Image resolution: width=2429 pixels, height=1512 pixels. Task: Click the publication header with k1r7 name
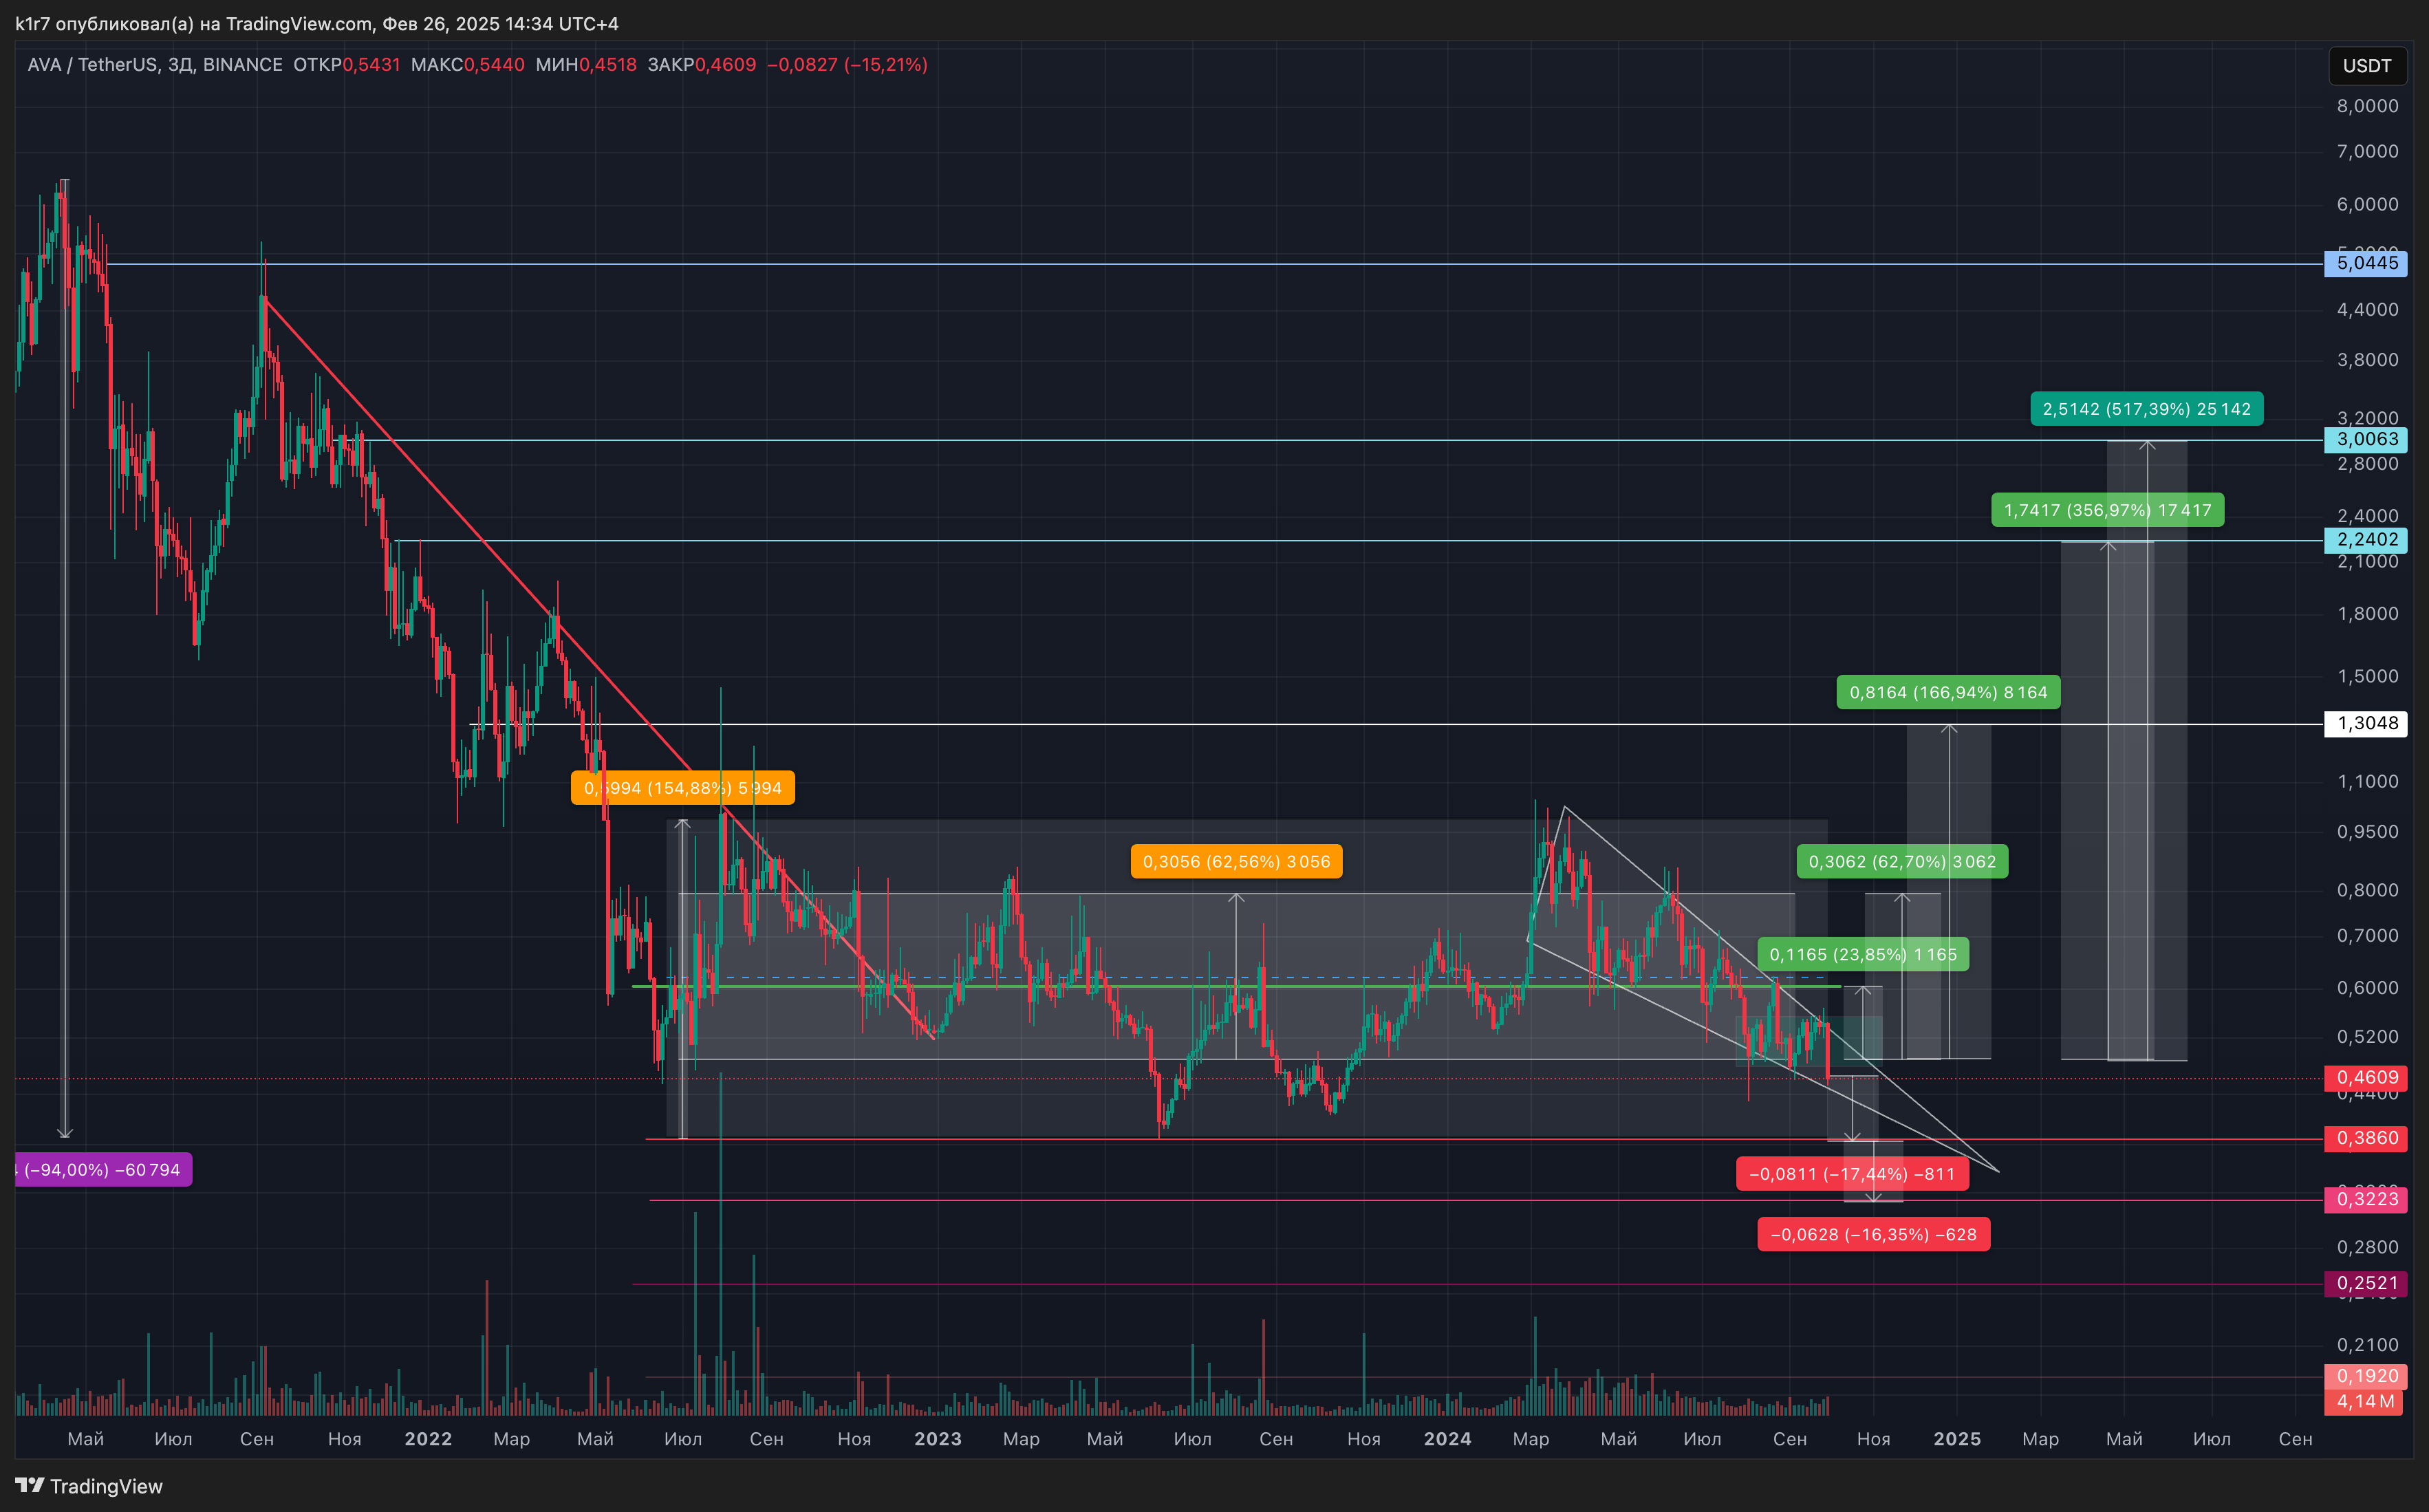(317, 23)
